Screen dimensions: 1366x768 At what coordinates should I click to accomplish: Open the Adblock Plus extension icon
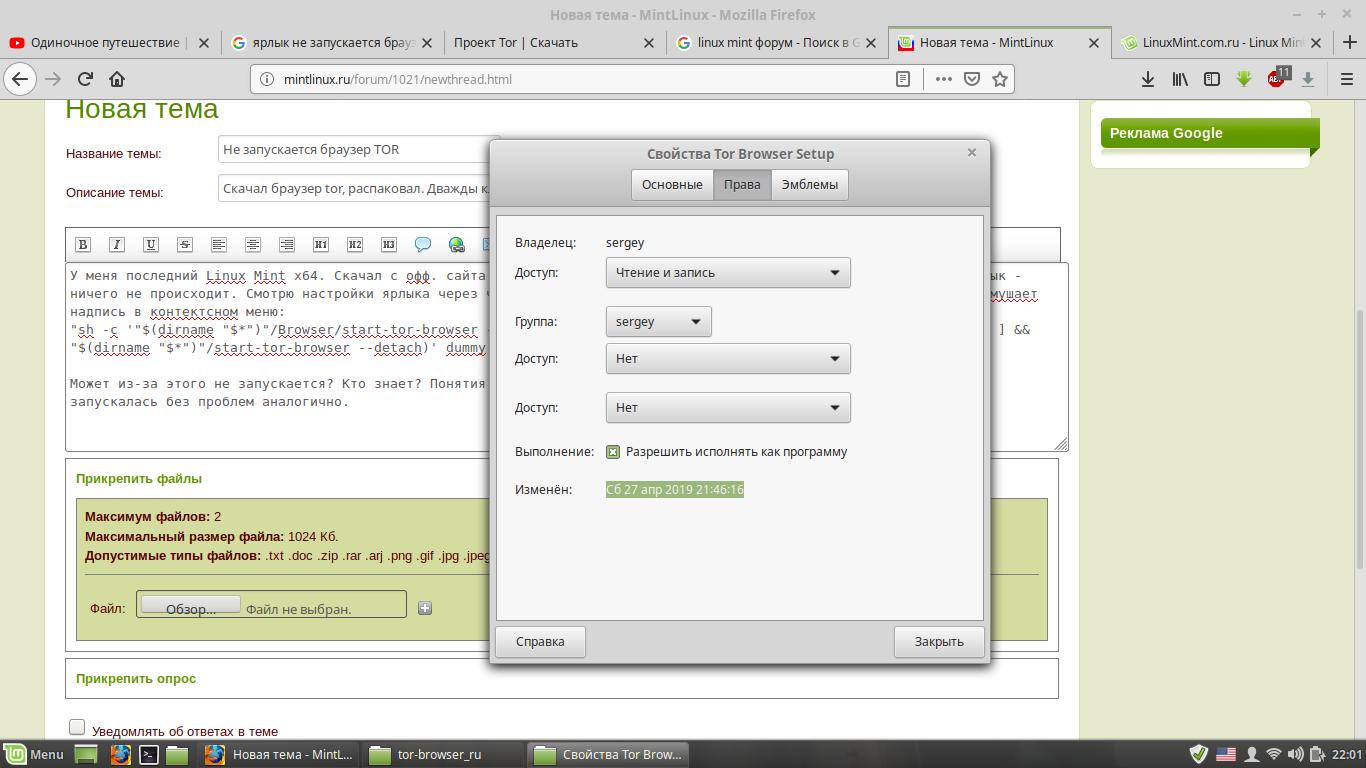tap(1276, 79)
